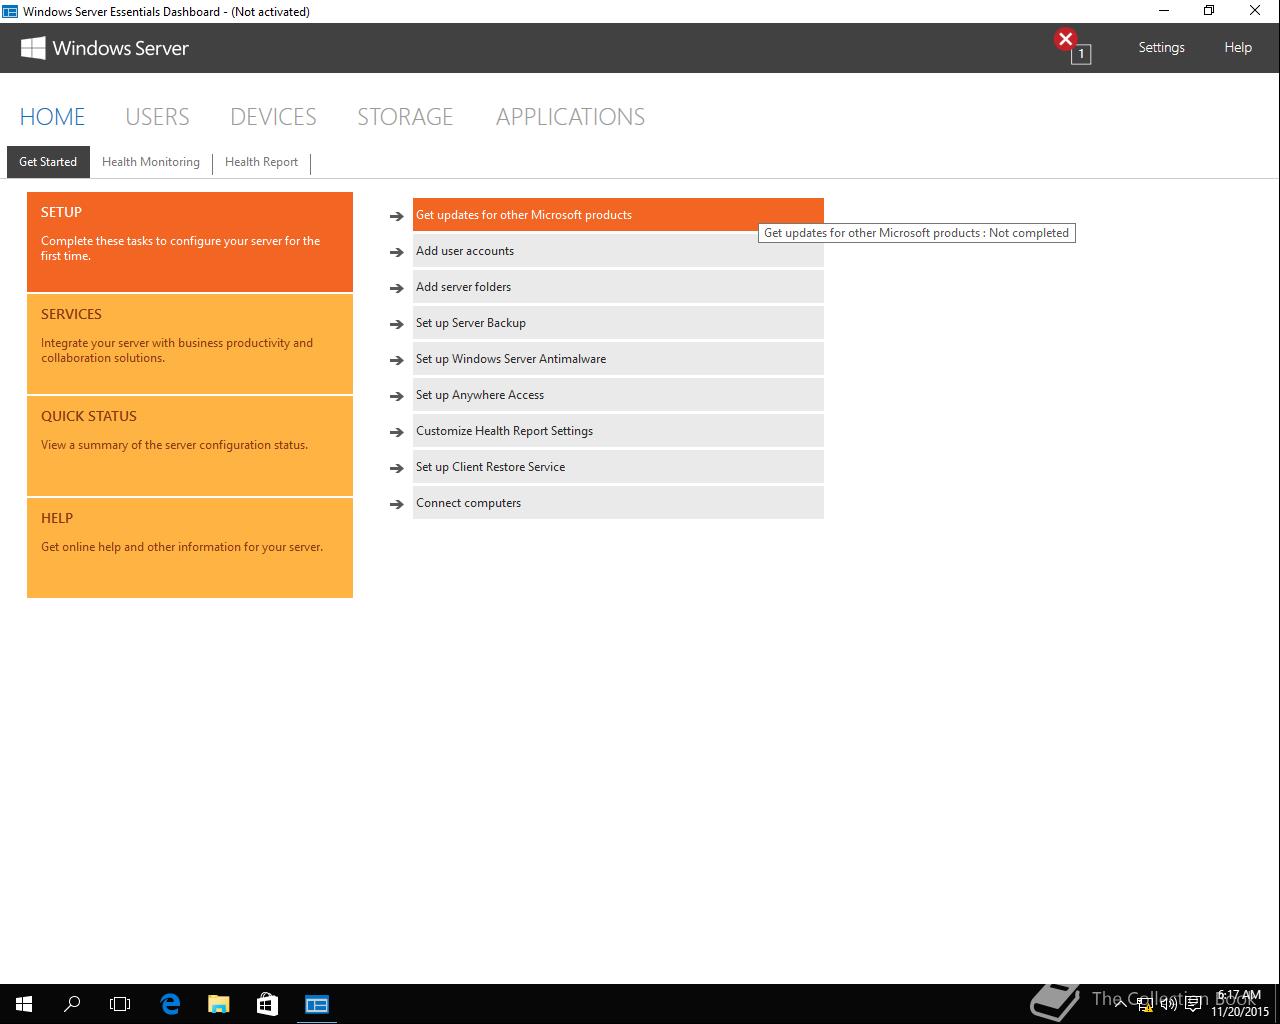Open the Action Center notification icon

coord(1193,1004)
